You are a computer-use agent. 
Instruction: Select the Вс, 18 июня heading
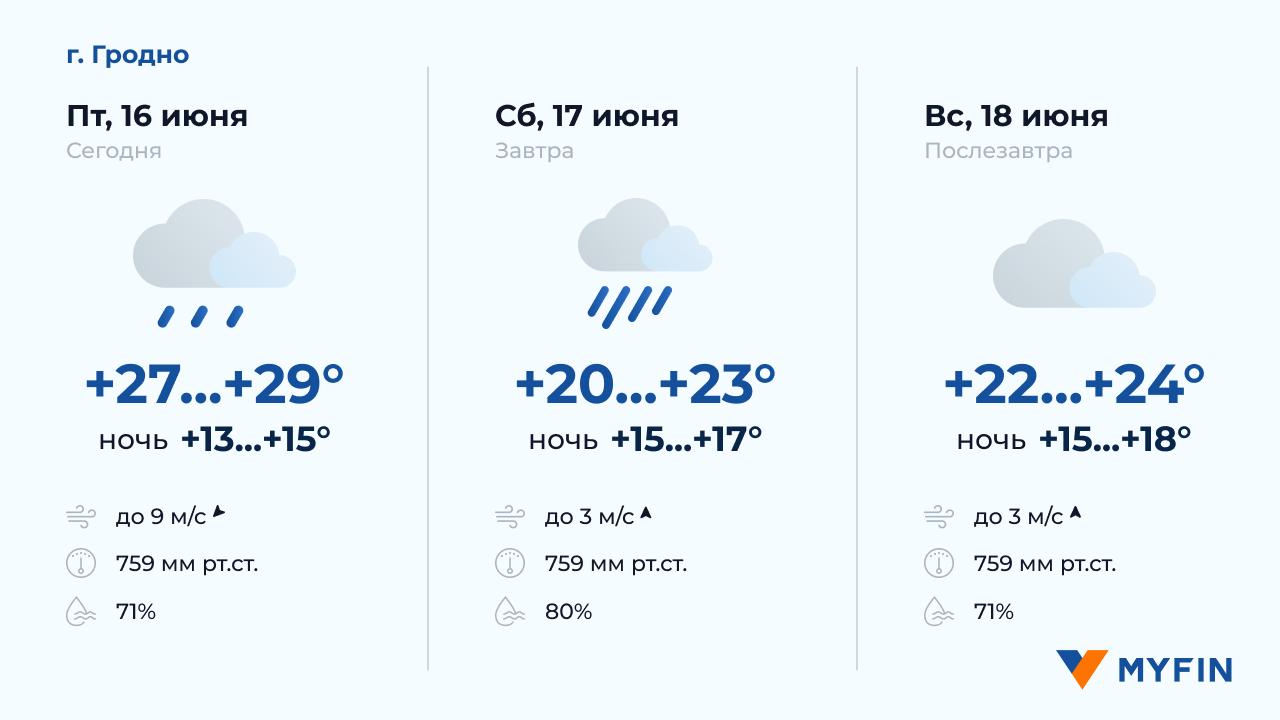click(1016, 116)
